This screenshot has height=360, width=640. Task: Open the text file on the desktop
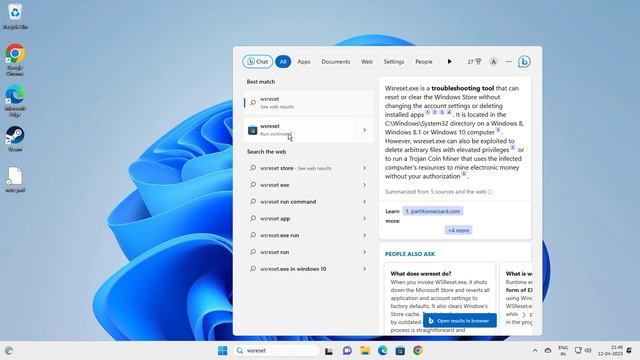[15, 180]
